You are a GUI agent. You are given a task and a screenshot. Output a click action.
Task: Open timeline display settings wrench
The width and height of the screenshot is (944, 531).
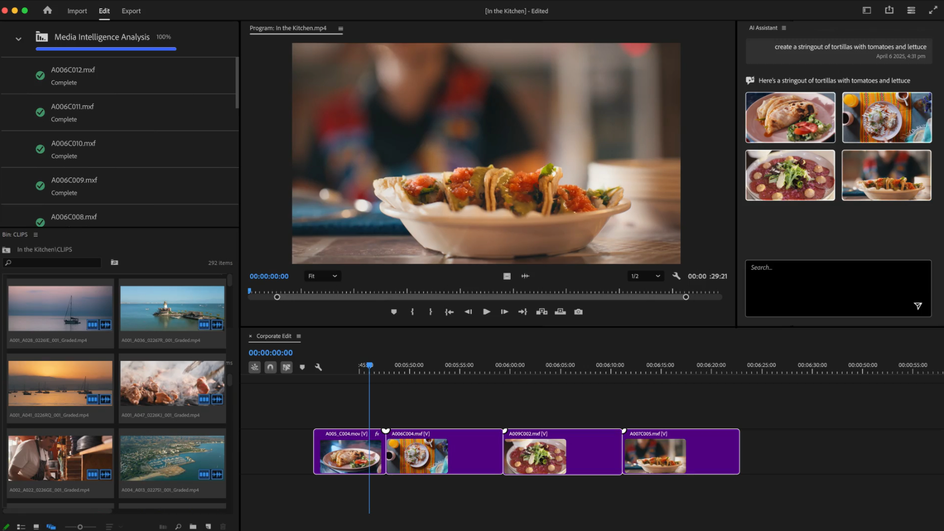click(318, 367)
